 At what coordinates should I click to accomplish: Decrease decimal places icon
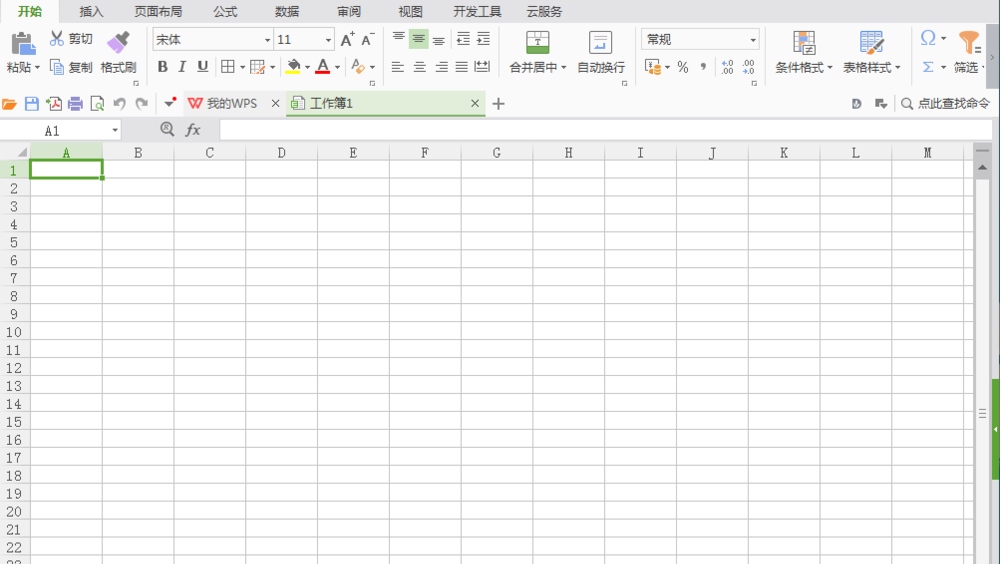tap(749, 67)
